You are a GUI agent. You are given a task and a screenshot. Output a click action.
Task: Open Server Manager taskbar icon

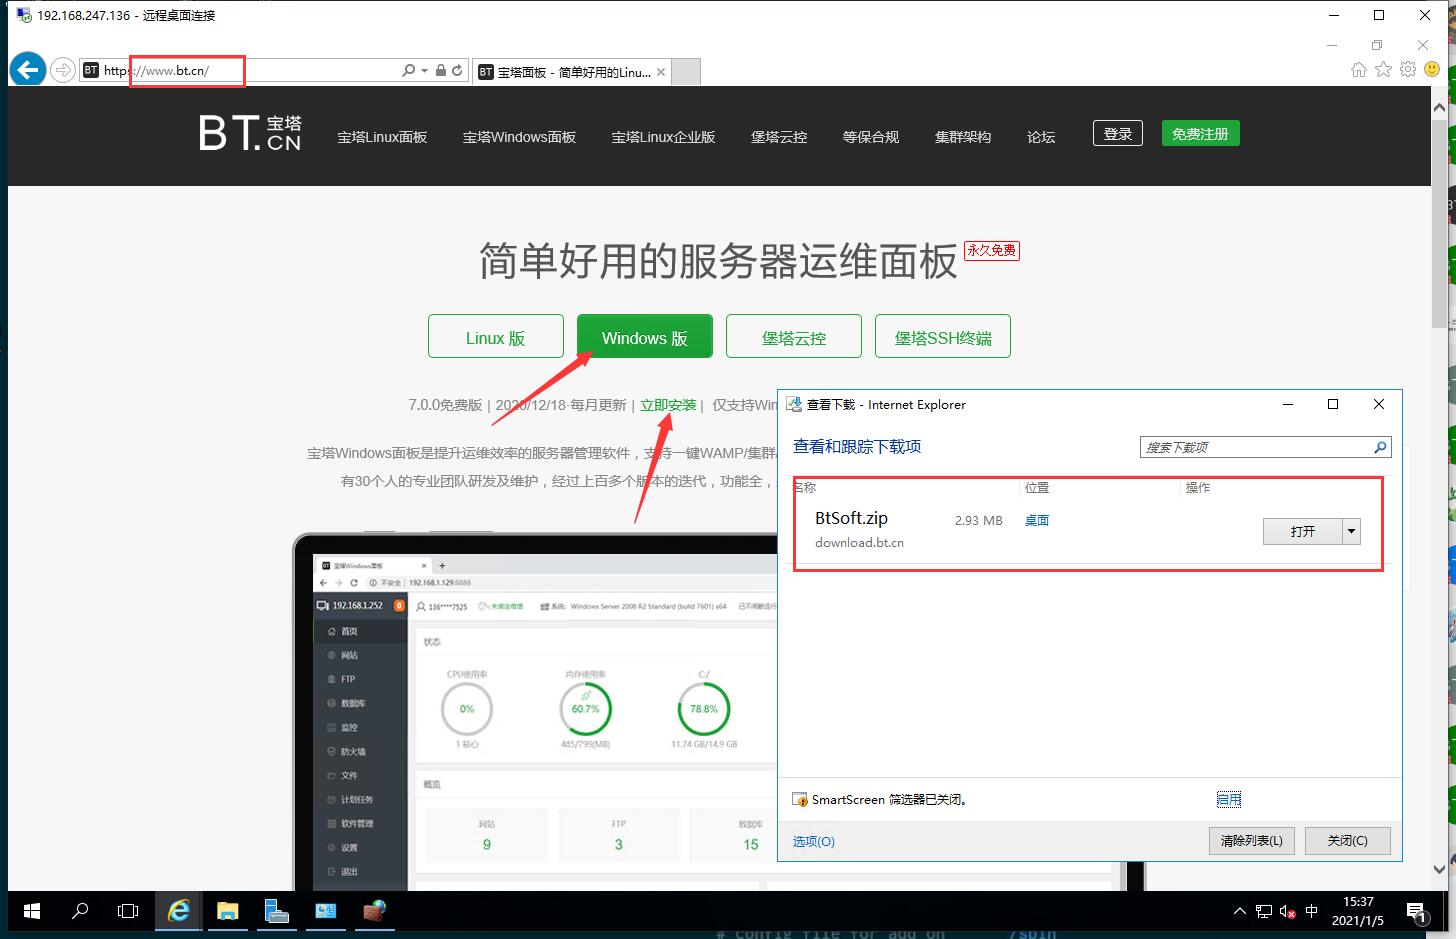pos(277,911)
